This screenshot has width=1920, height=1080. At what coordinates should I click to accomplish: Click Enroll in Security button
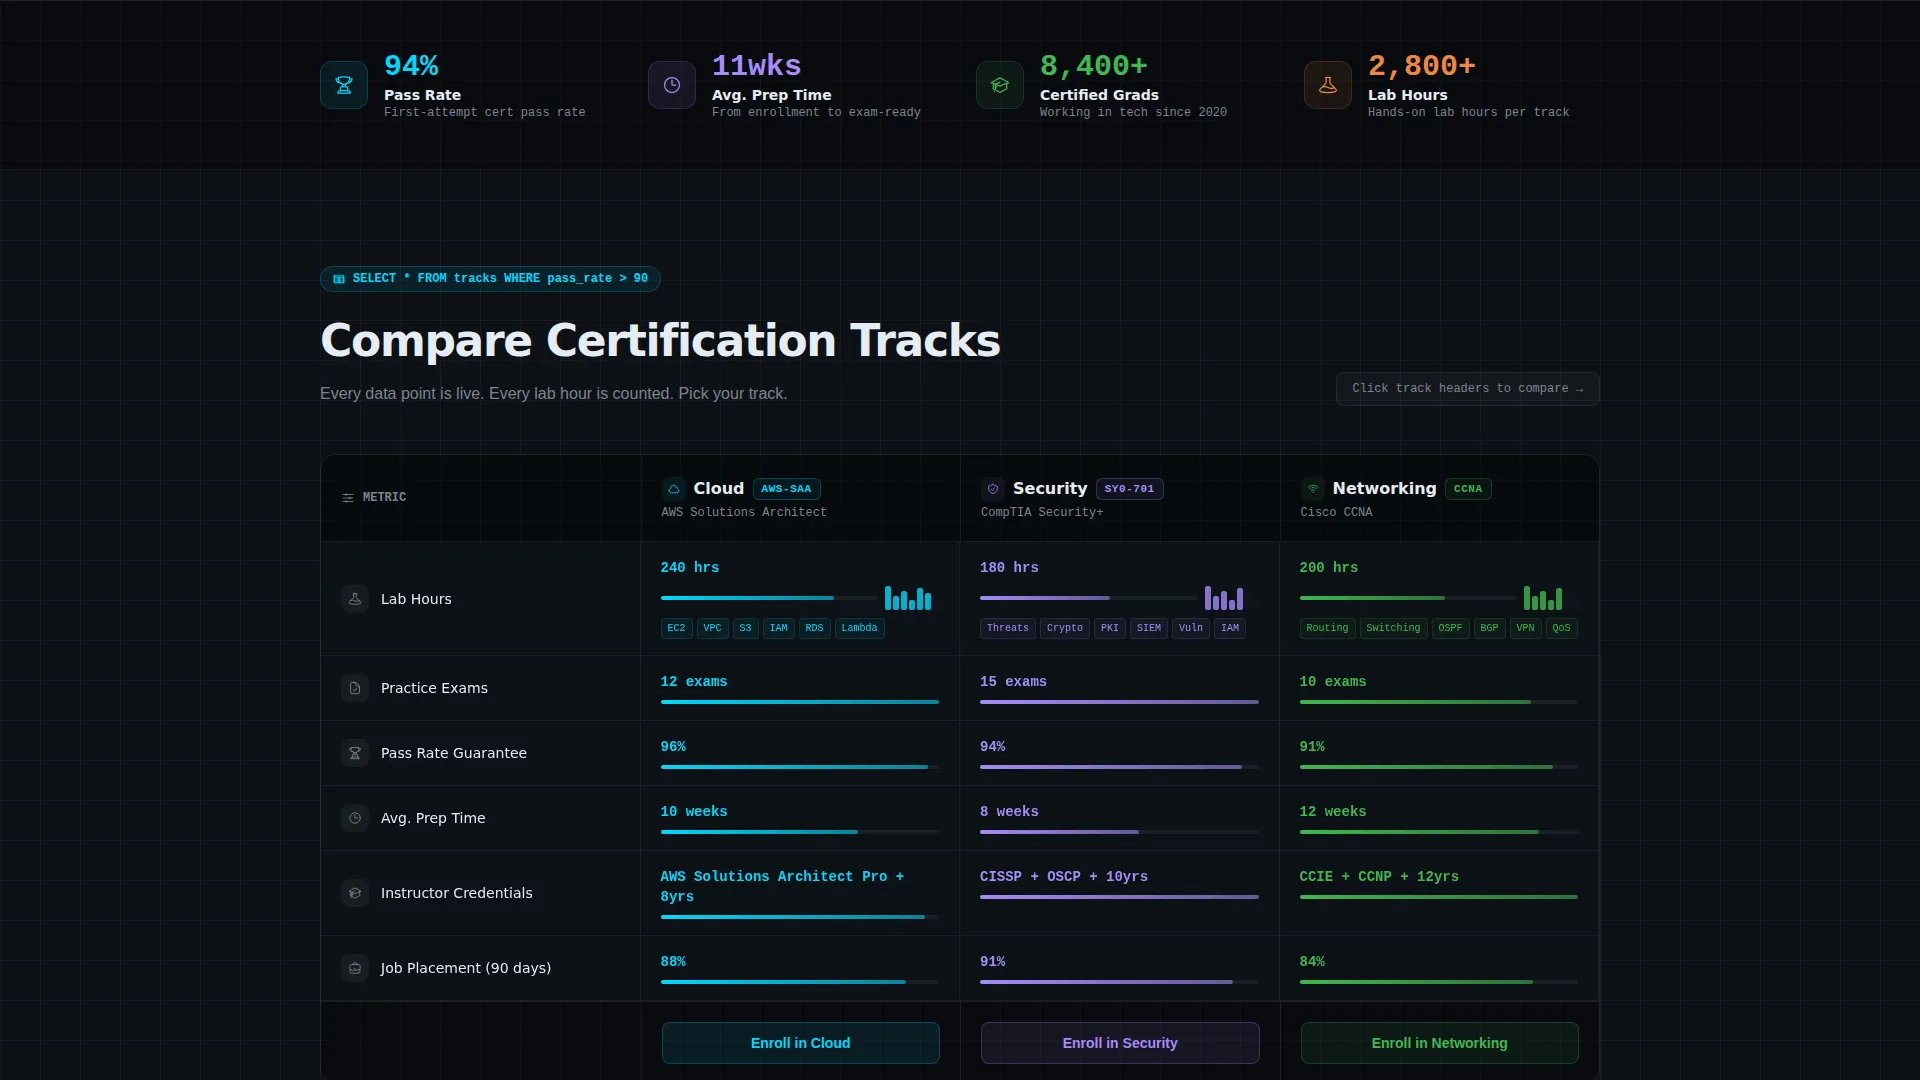tap(1120, 1043)
